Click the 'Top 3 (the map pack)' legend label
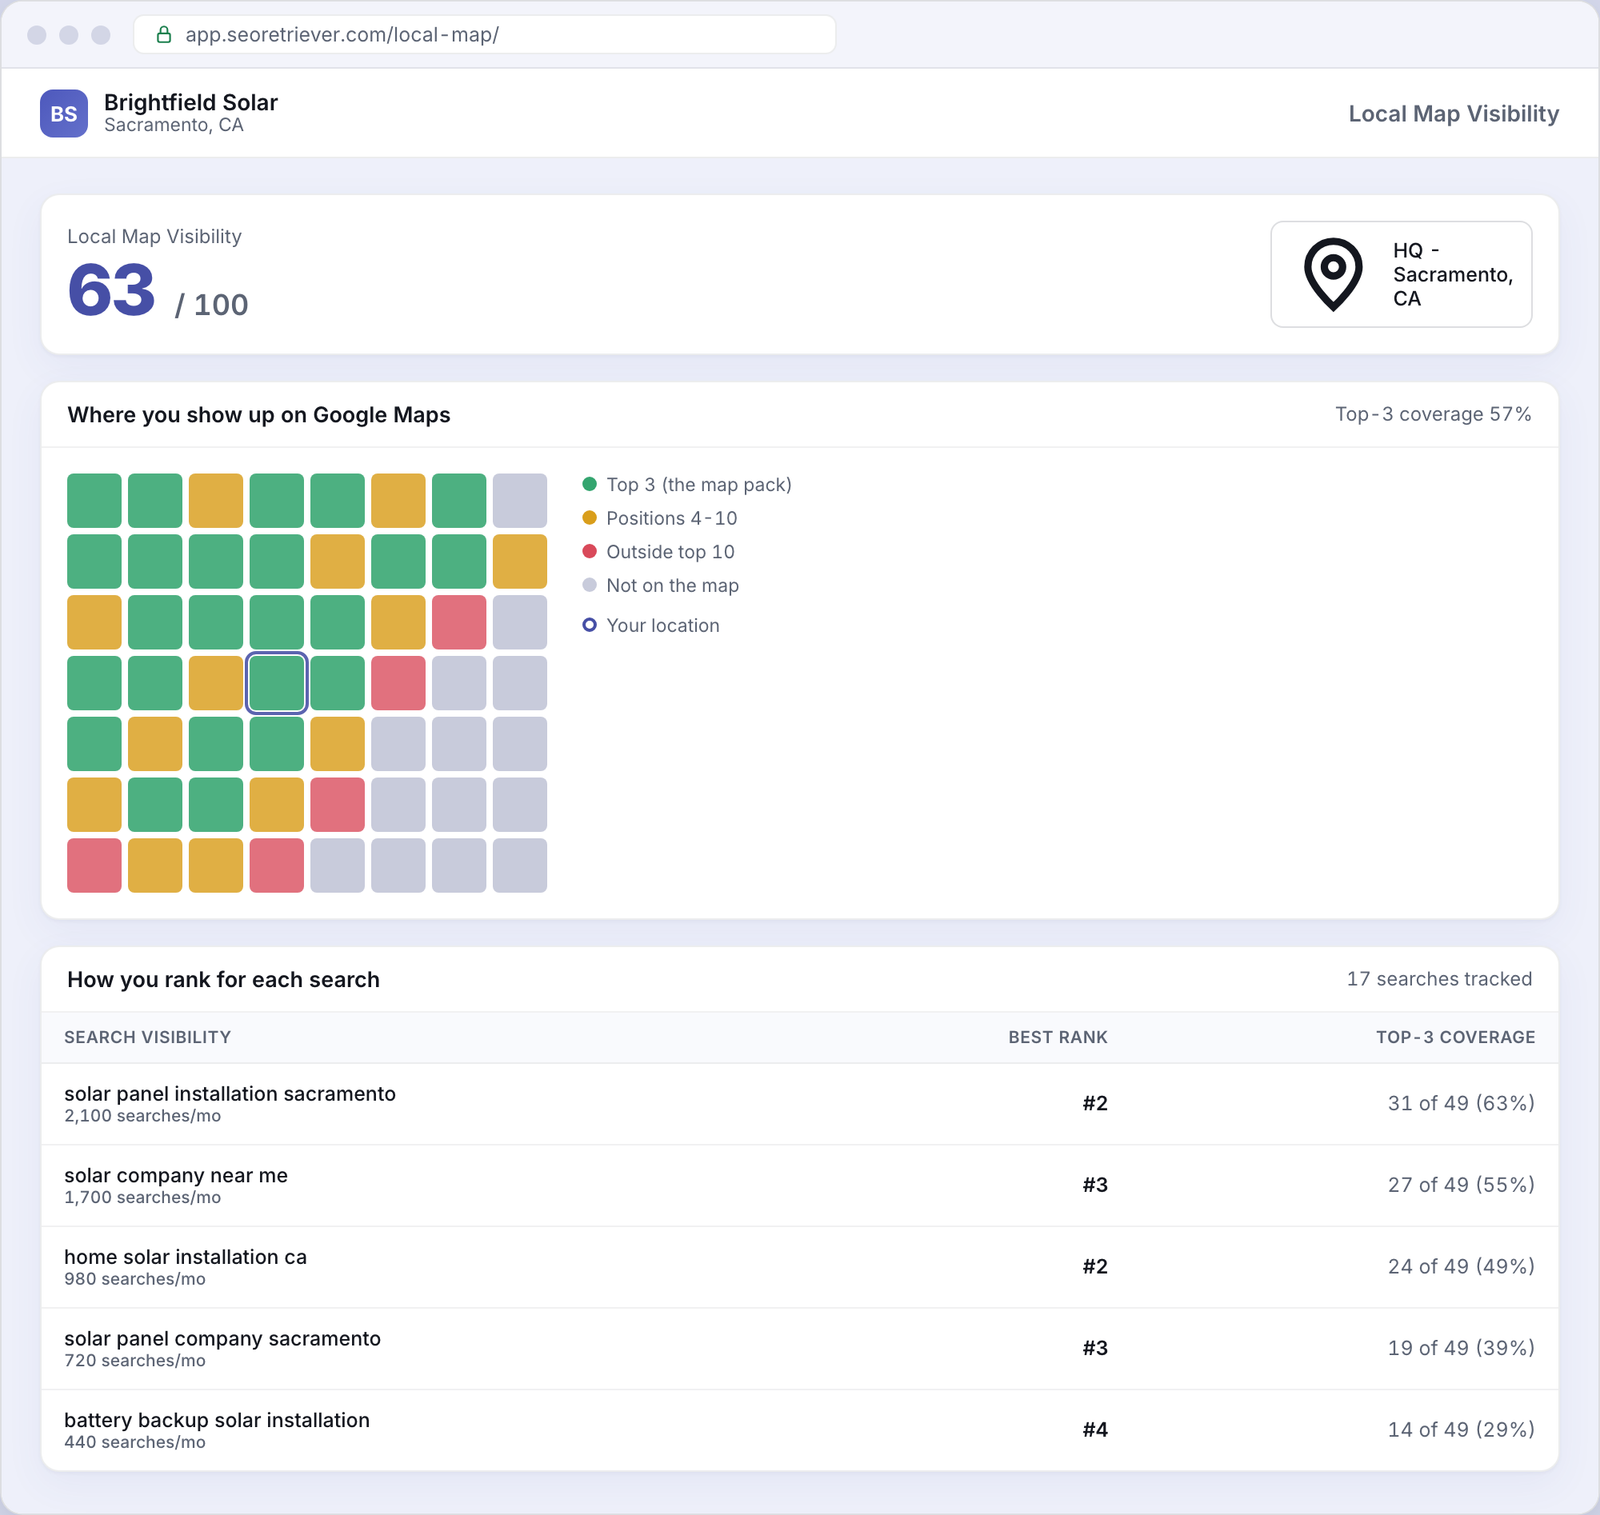Screen dimensions: 1600x1515 tap(699, 485)
